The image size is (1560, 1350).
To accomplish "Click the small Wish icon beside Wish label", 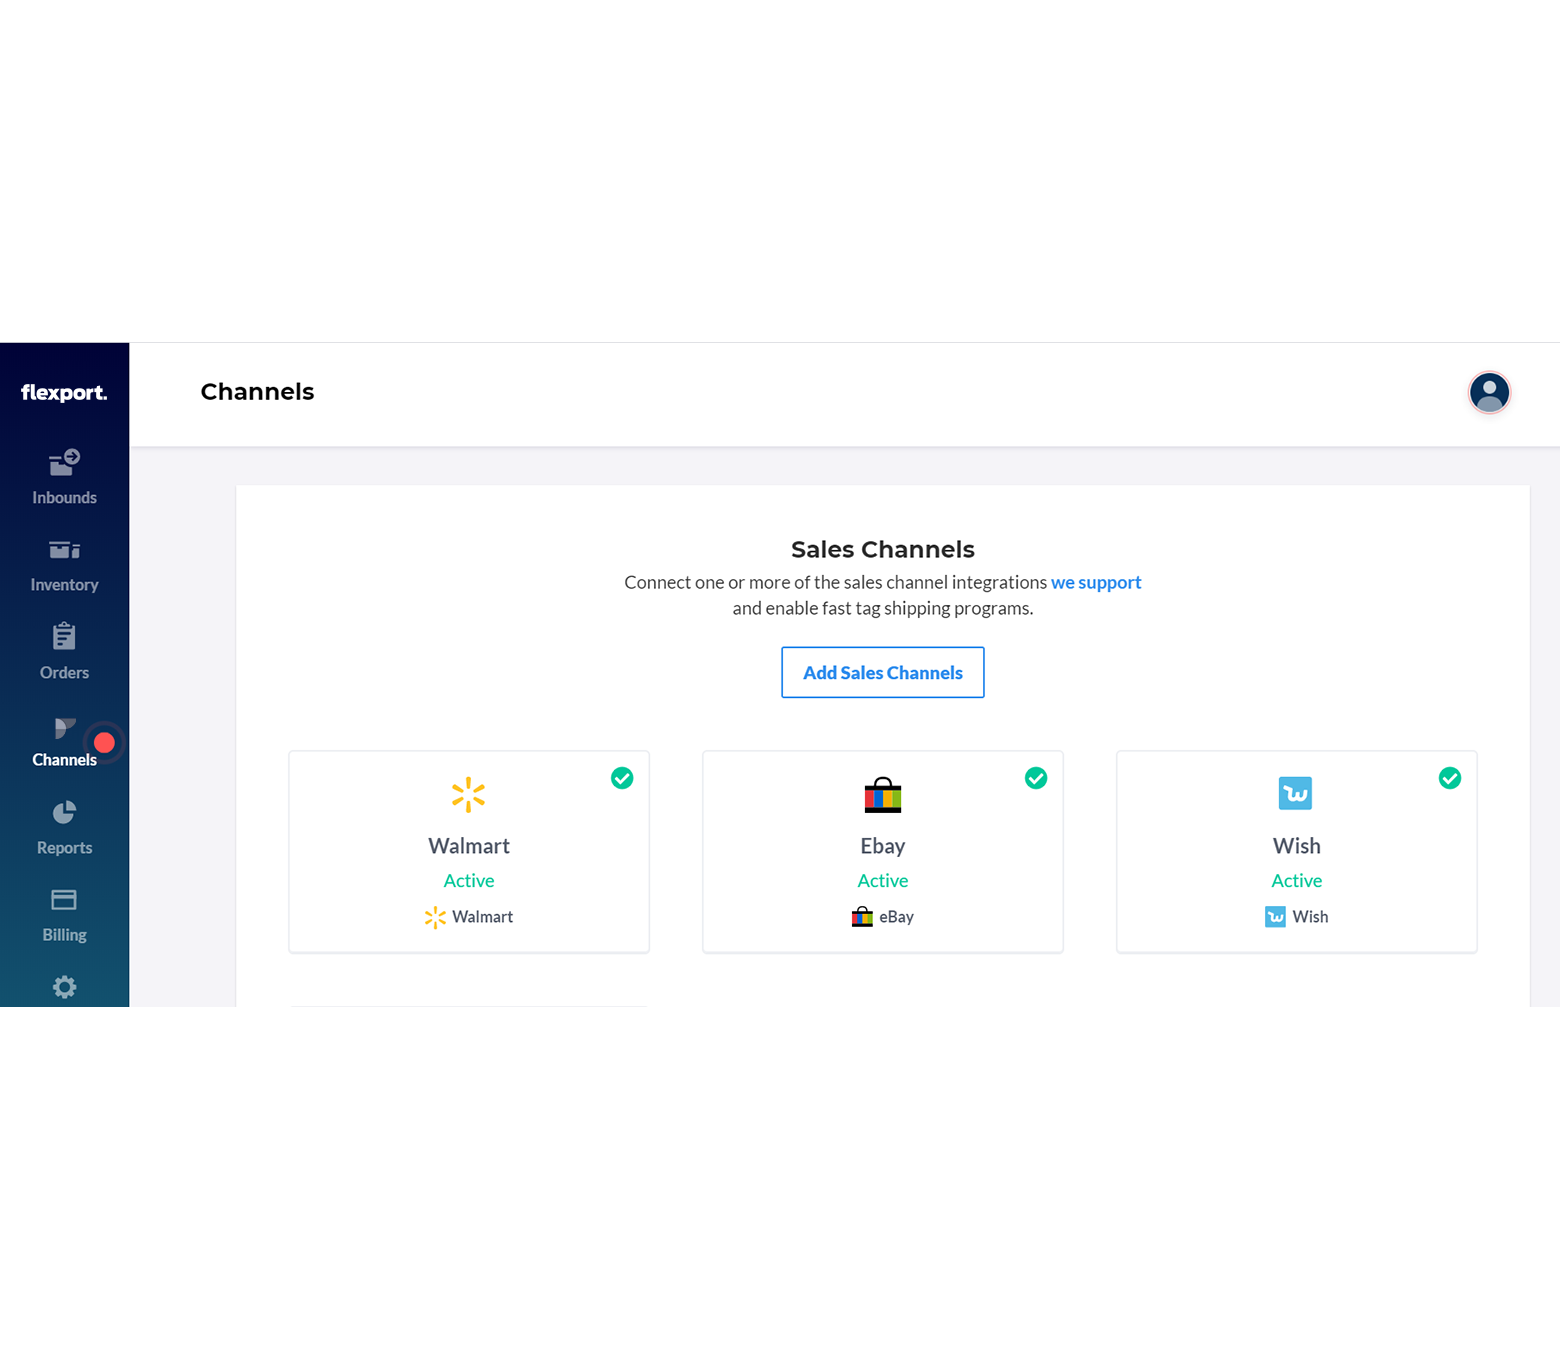I will 1275,917.
